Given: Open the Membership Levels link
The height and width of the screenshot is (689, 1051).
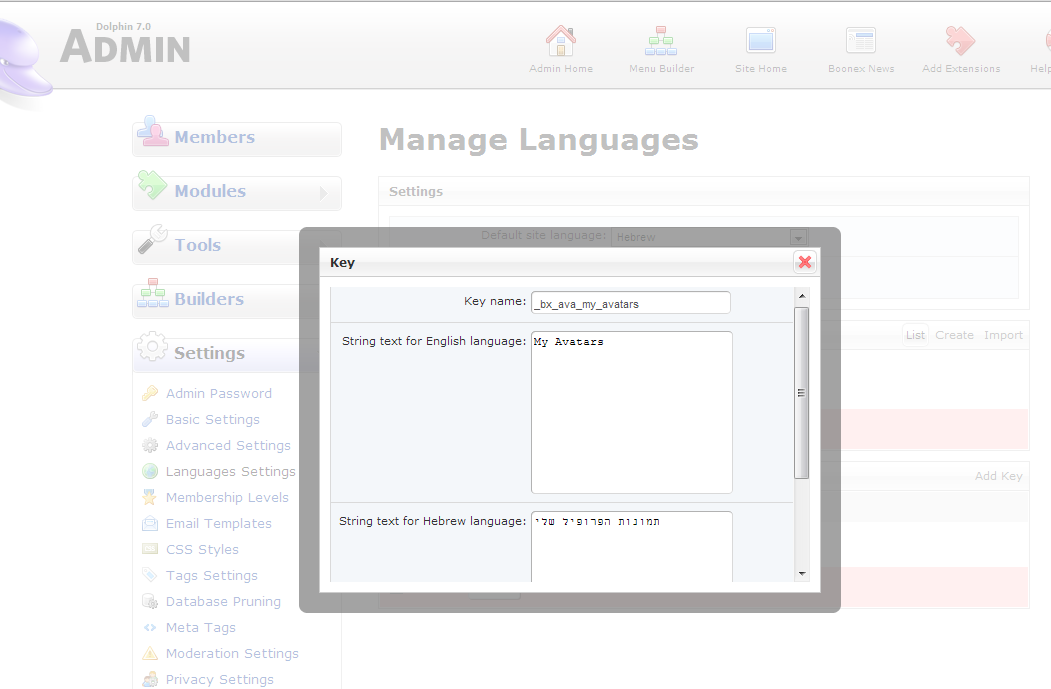Looking at the screenshot, I should point(227,497).
